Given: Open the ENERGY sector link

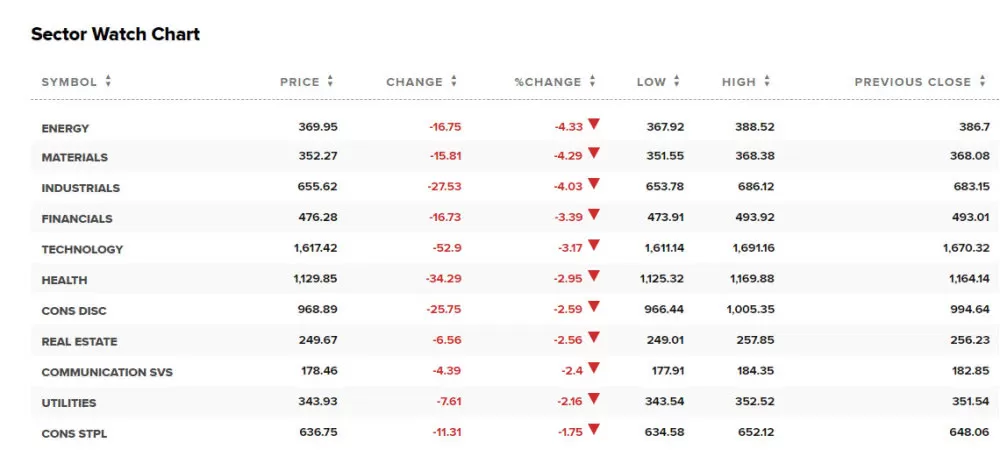Looking at the screenshot, I should pos(65,129).
